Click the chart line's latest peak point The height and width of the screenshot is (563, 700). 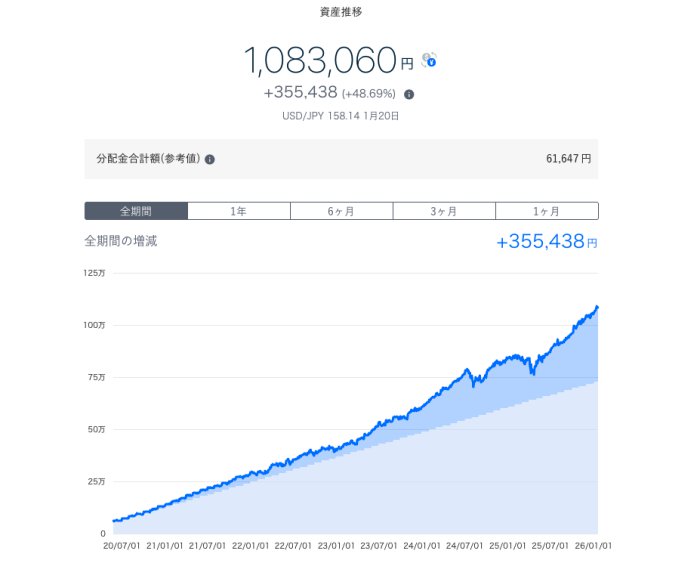click(x=597, y=307)
